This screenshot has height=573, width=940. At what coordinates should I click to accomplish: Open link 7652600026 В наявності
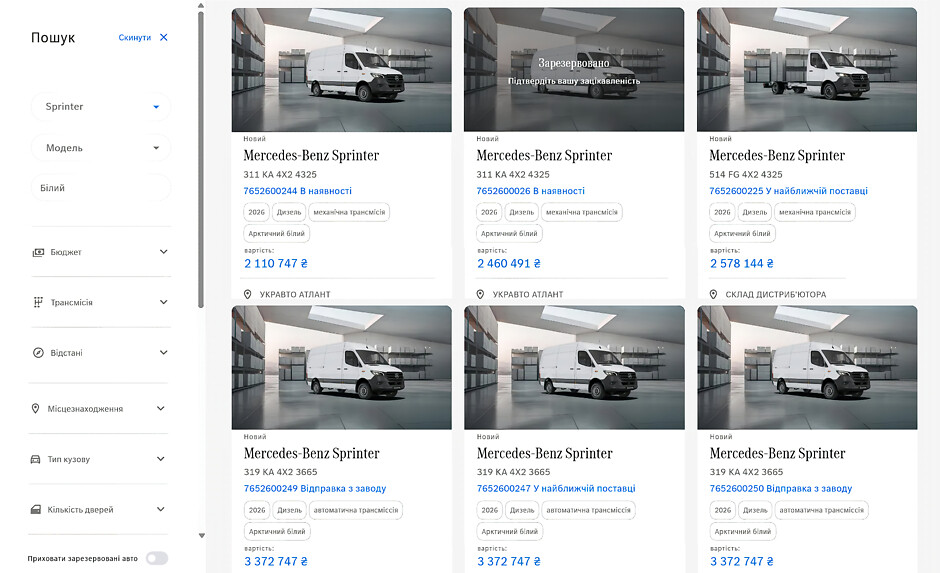pos(531,191)
